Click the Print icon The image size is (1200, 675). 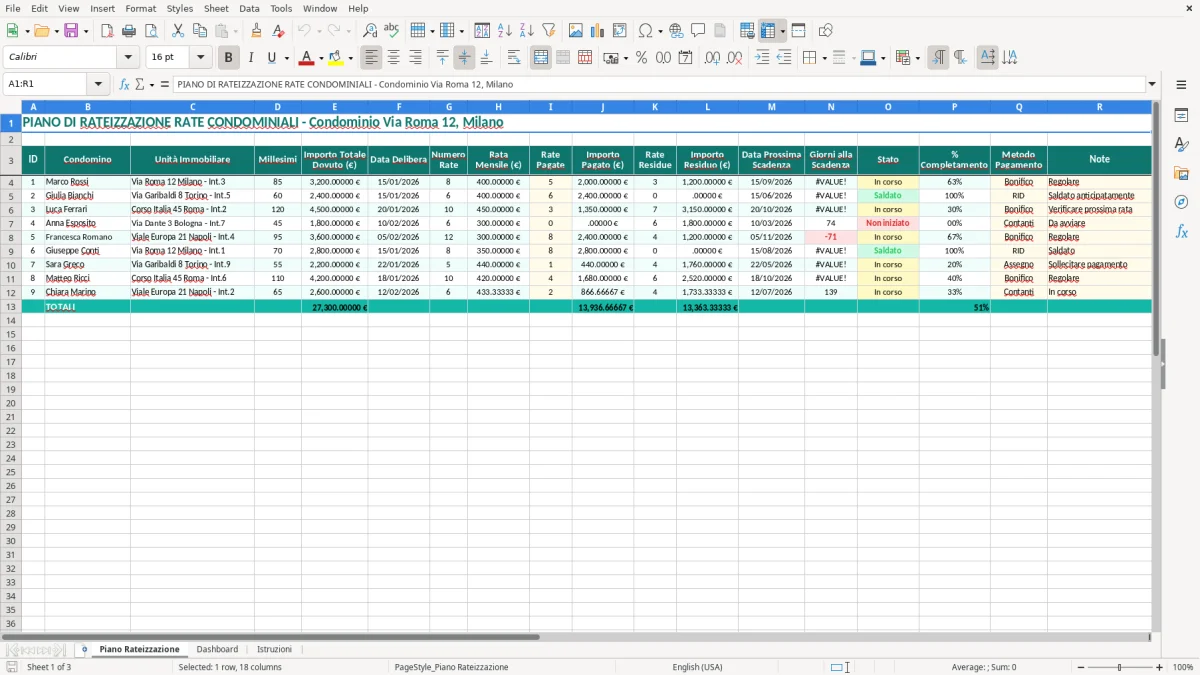pos(129,31)
